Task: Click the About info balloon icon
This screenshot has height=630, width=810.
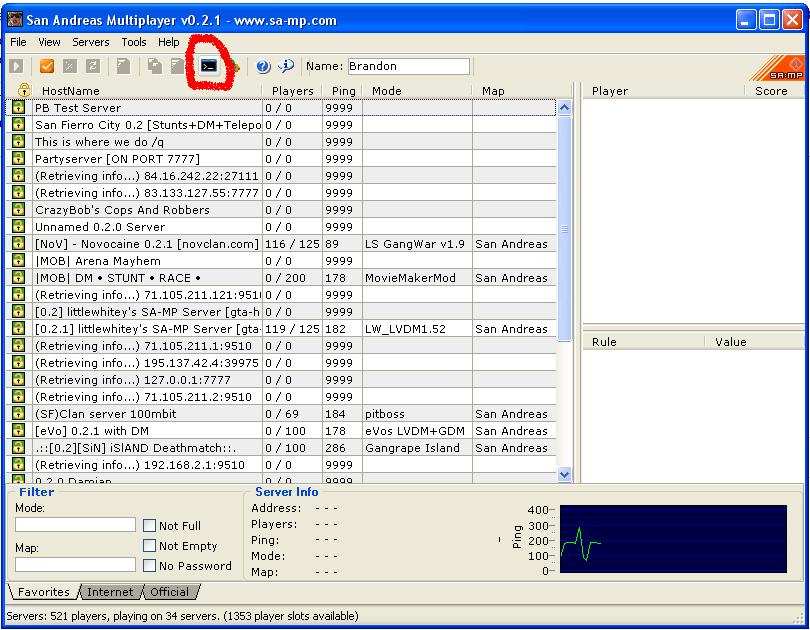Action: 285,66
